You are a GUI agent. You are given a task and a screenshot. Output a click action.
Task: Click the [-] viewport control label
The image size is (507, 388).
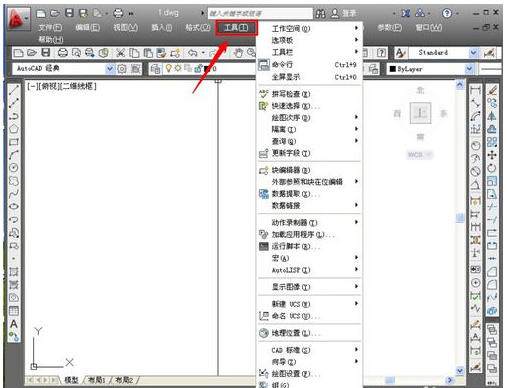[33, 87]
